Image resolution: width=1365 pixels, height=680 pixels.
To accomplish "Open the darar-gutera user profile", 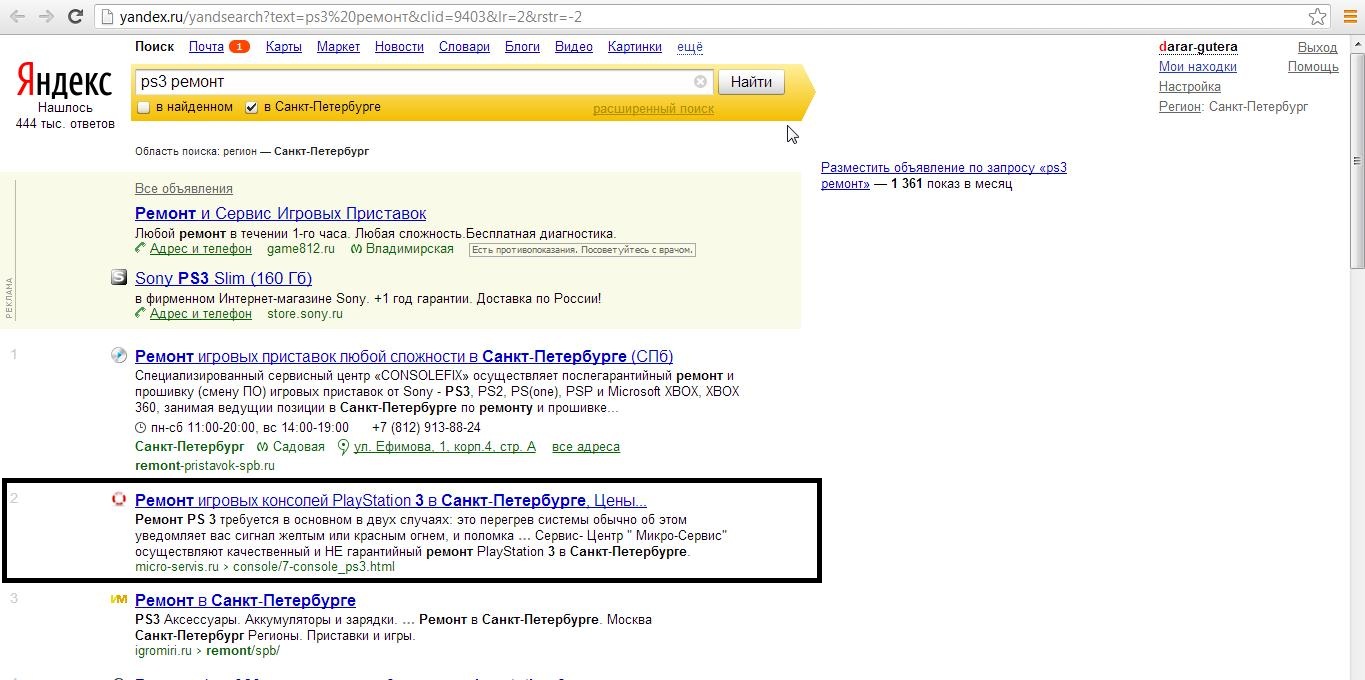I will [1198, 47].
